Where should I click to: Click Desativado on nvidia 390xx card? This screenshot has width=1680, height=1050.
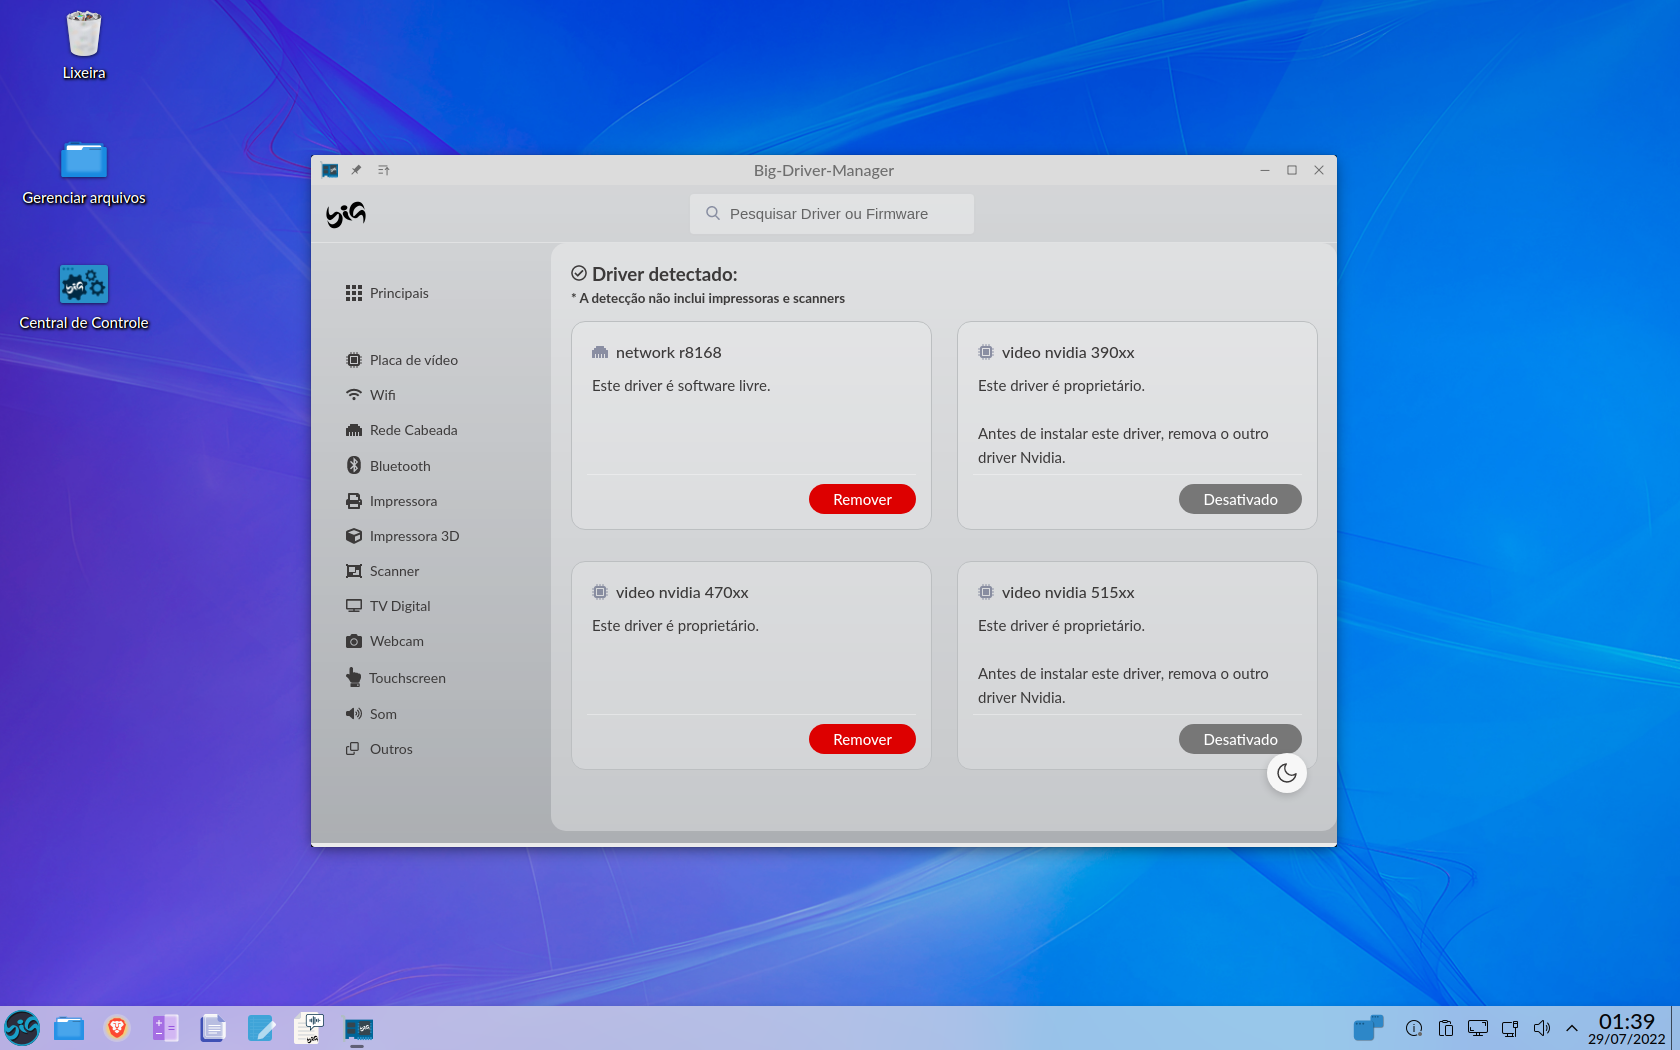1240,499
